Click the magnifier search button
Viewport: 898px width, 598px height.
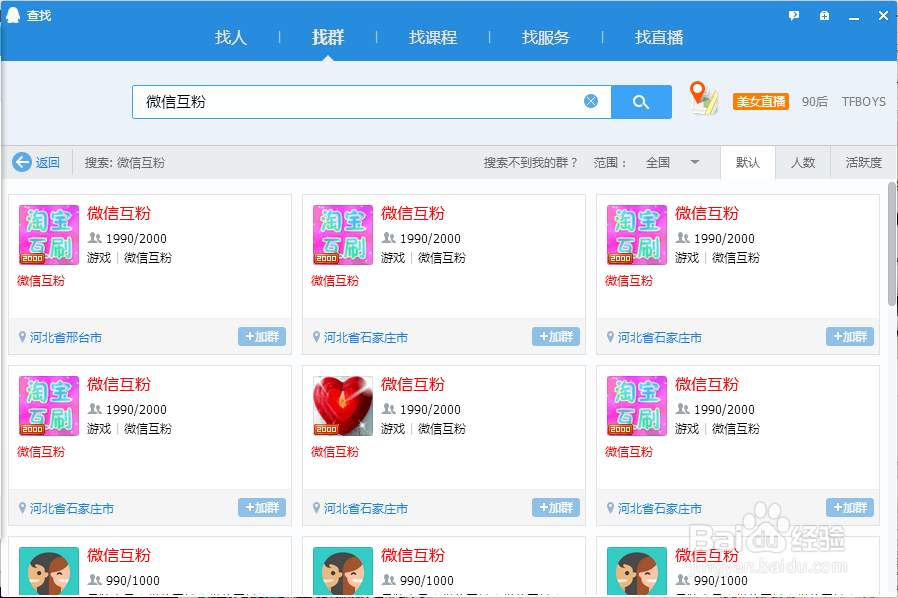coord(641,102)
